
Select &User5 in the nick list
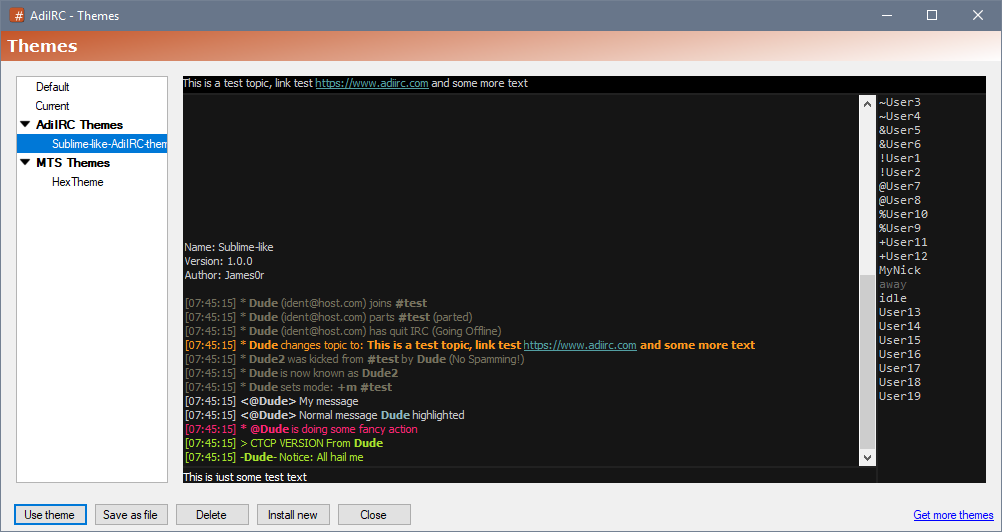[900, 130]
